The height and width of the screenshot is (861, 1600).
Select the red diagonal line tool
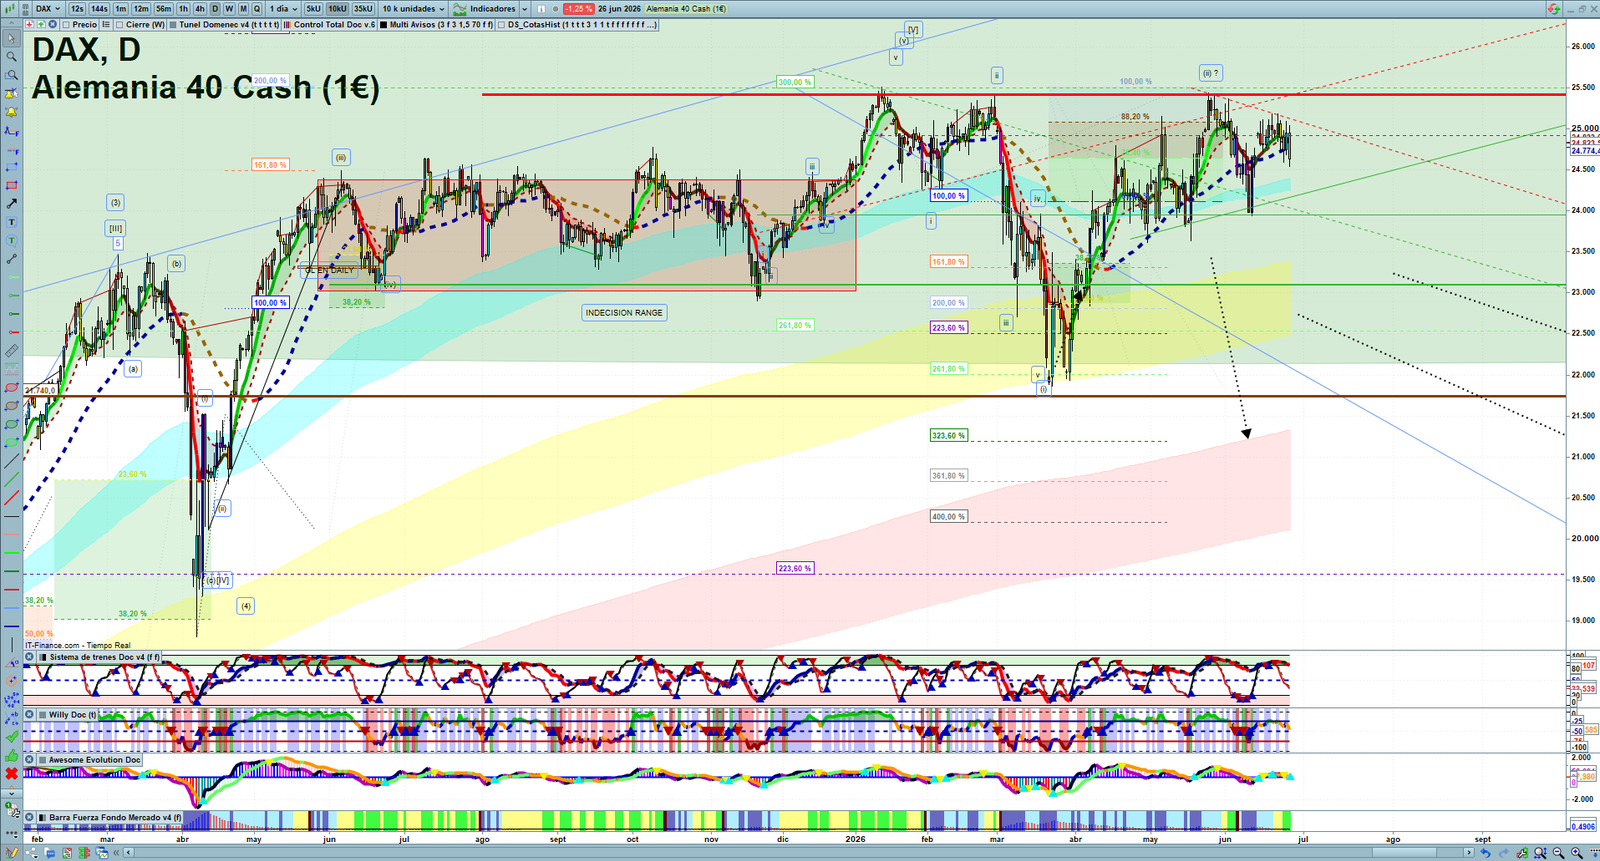coord(11,496)
